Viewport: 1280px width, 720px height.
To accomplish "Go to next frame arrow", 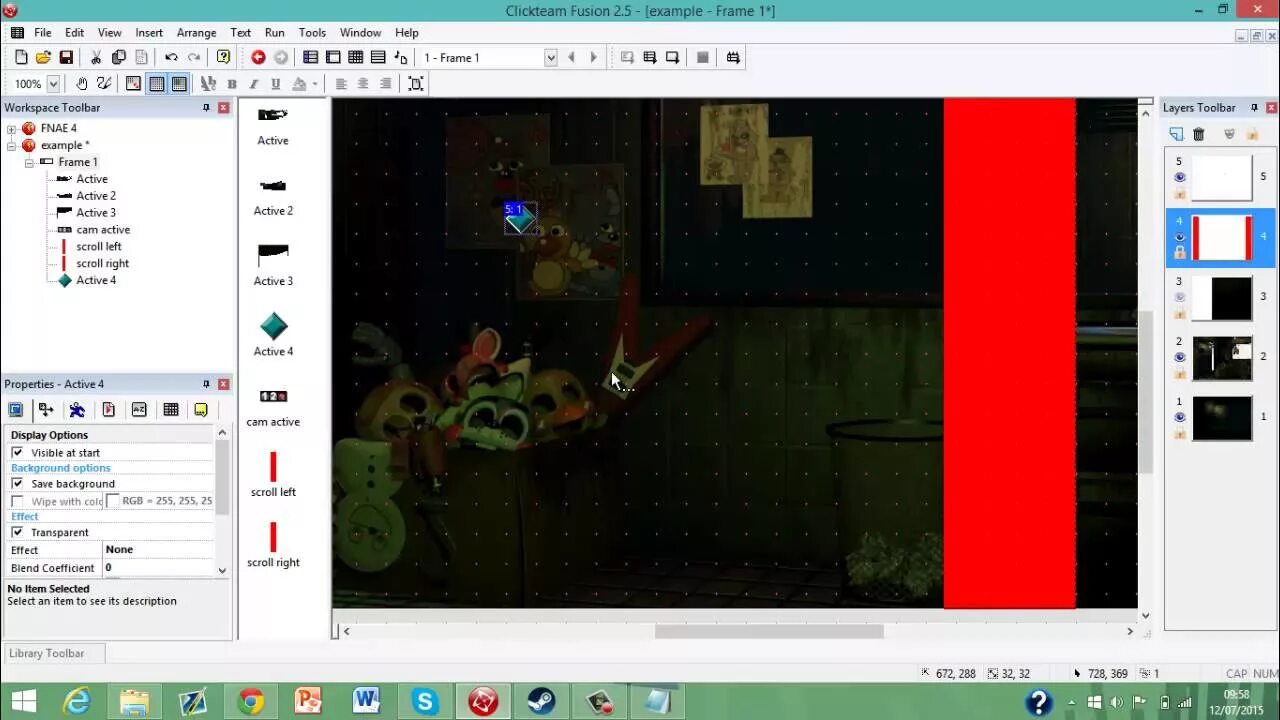I will (x=593, y=58).
